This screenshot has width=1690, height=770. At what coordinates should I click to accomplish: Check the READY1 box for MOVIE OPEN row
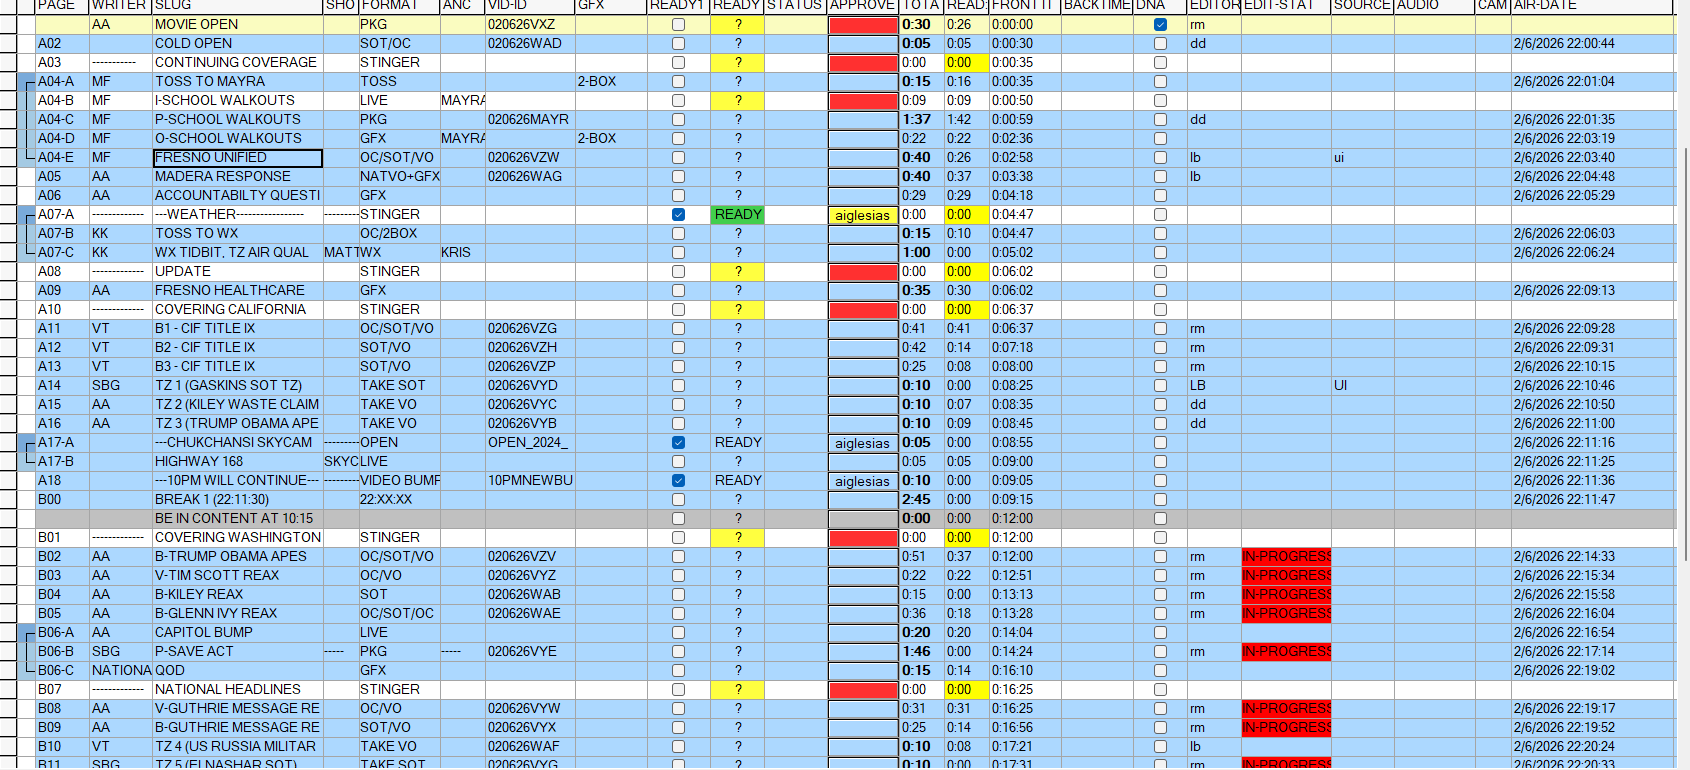[x=678, y=24]
